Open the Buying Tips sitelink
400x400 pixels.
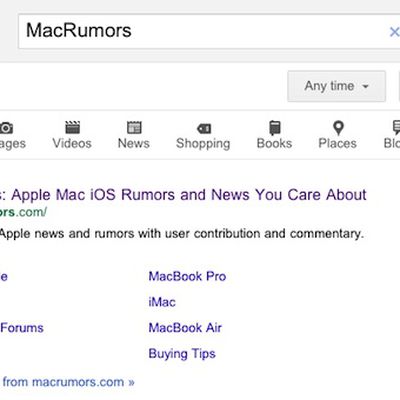[x=182, y=354]
